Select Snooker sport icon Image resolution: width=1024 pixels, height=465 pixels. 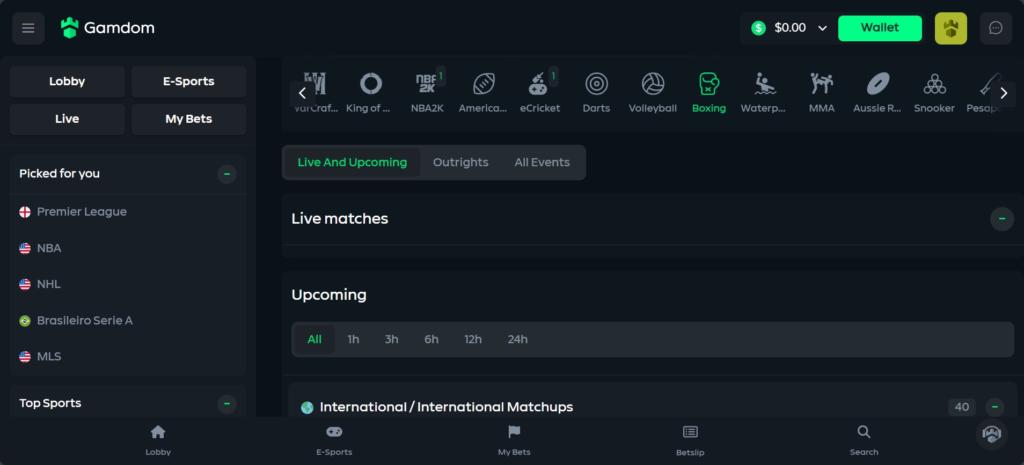point(935,93)
